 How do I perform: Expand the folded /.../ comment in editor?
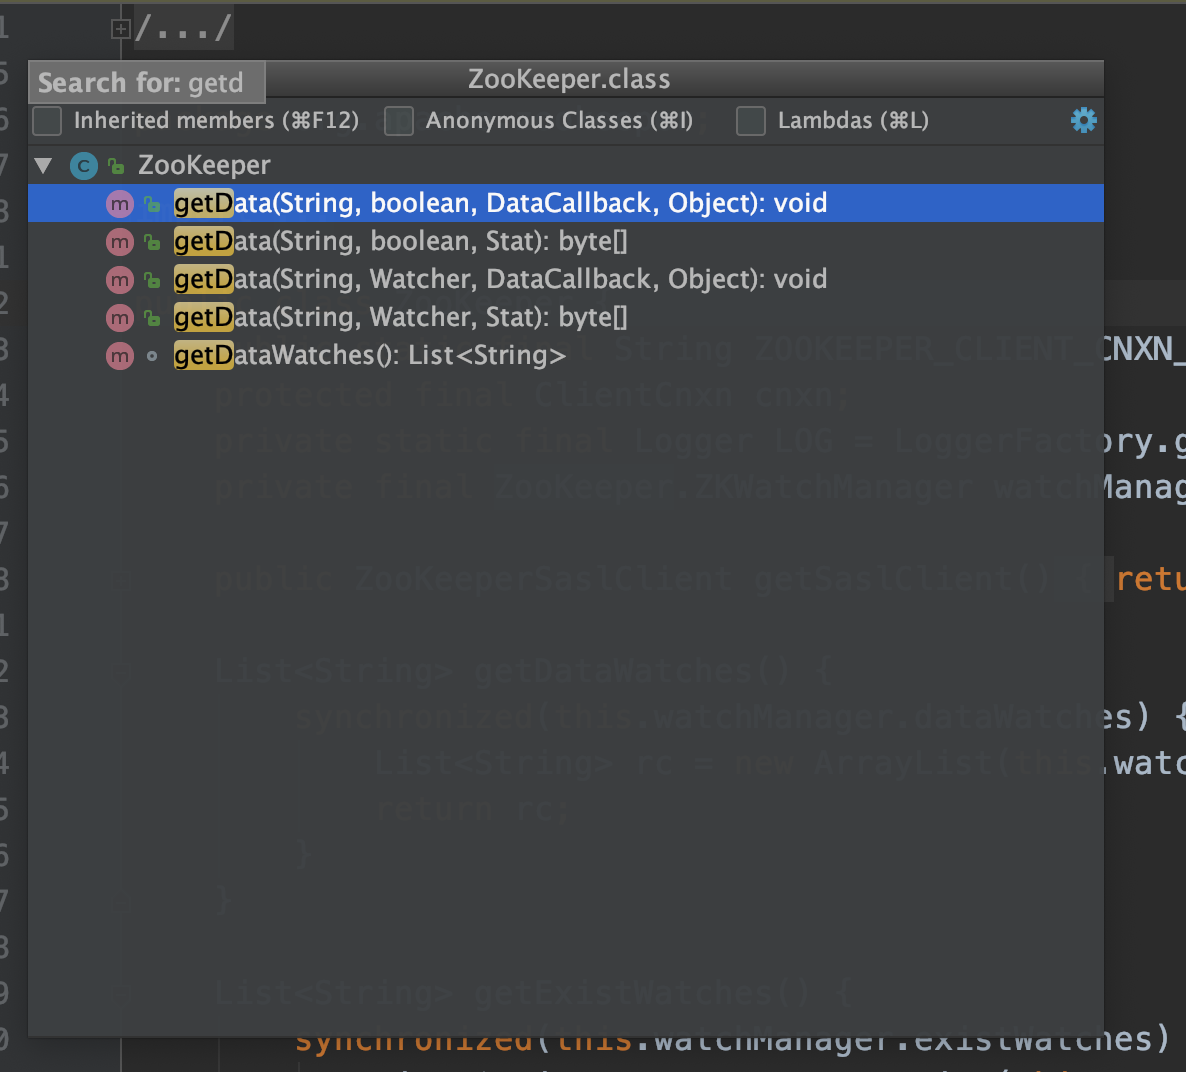[x=120, y=29]
